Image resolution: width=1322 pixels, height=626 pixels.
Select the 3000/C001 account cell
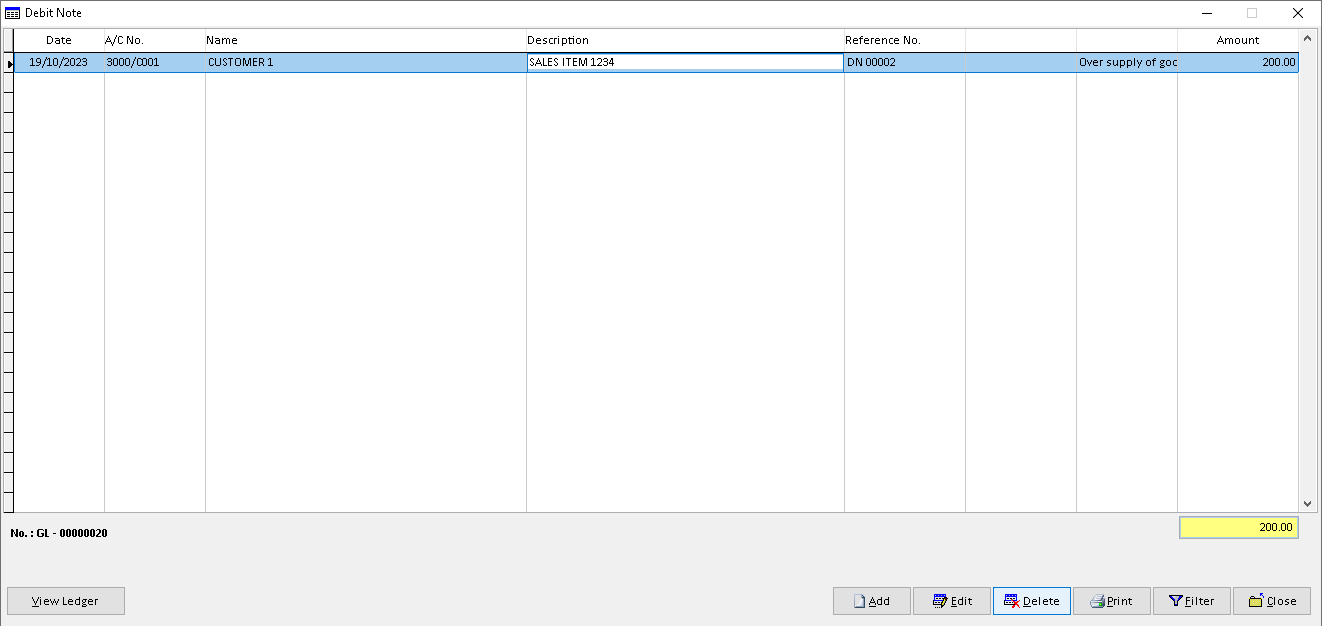coord(154,62)
